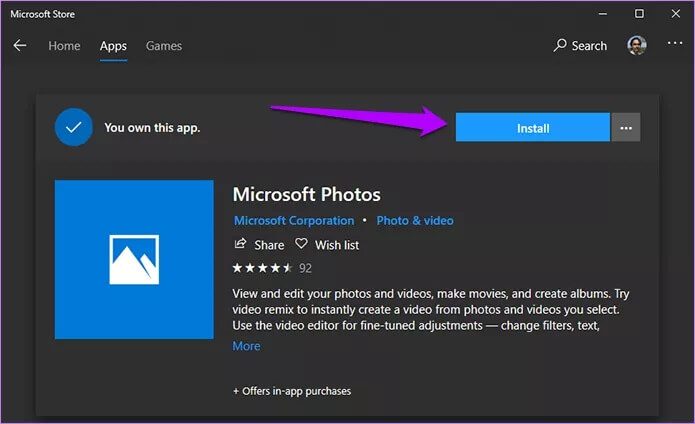The width and height of the screenshot is (695, 424).
Task: Go back using the back arrow
Action: [20, 46]
